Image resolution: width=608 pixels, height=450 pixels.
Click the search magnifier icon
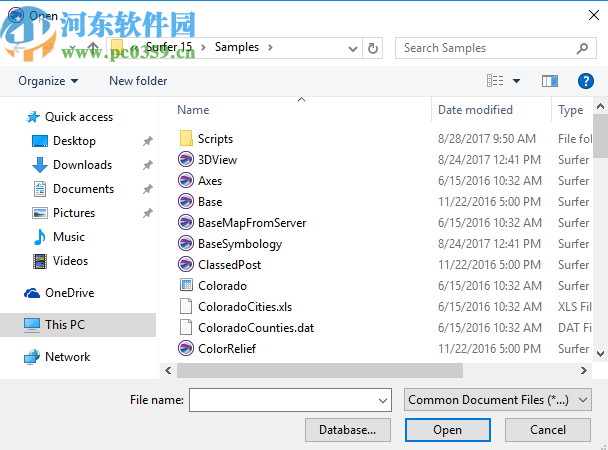(x=582, y=48)
